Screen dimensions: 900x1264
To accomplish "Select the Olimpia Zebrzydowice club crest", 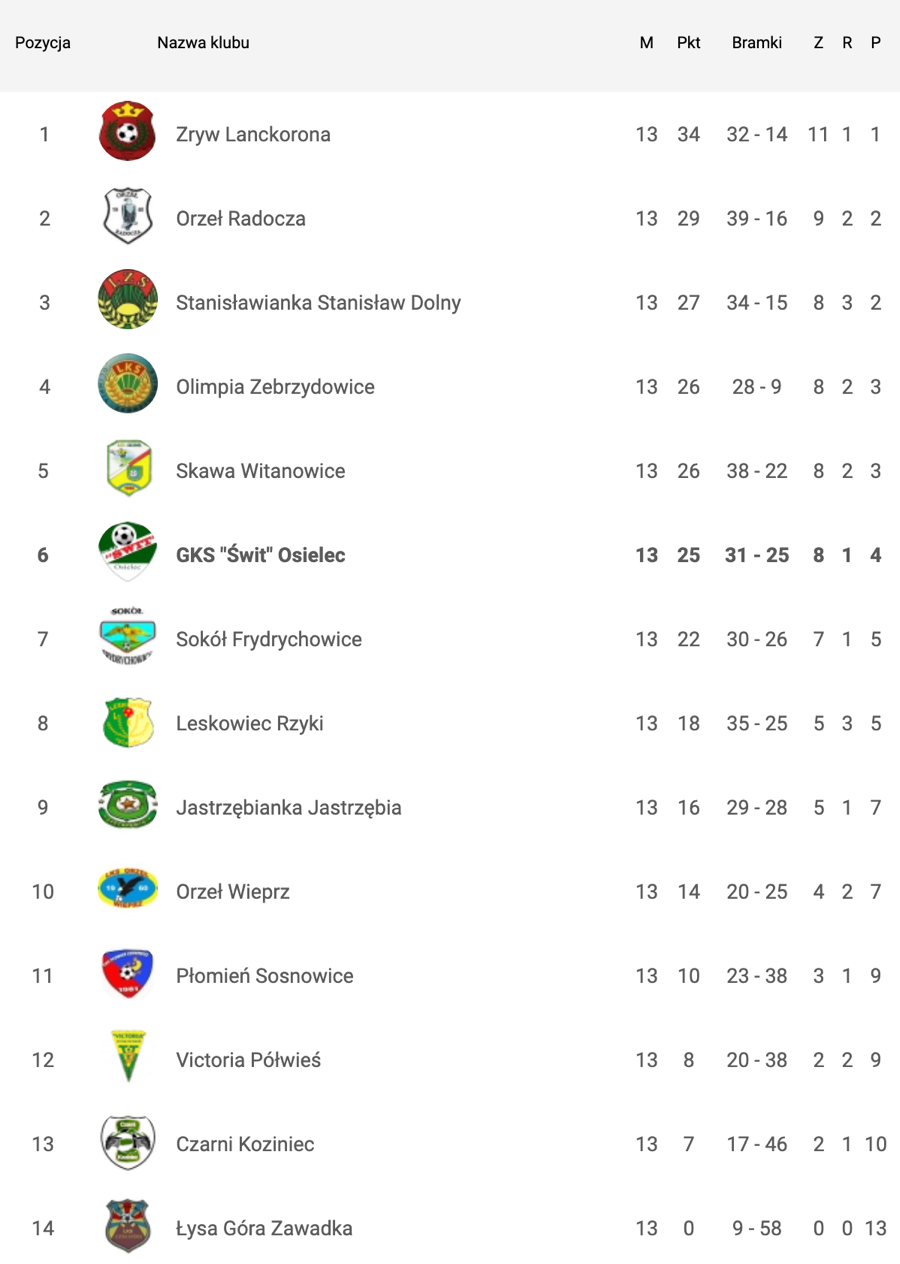I will (128, 385).
